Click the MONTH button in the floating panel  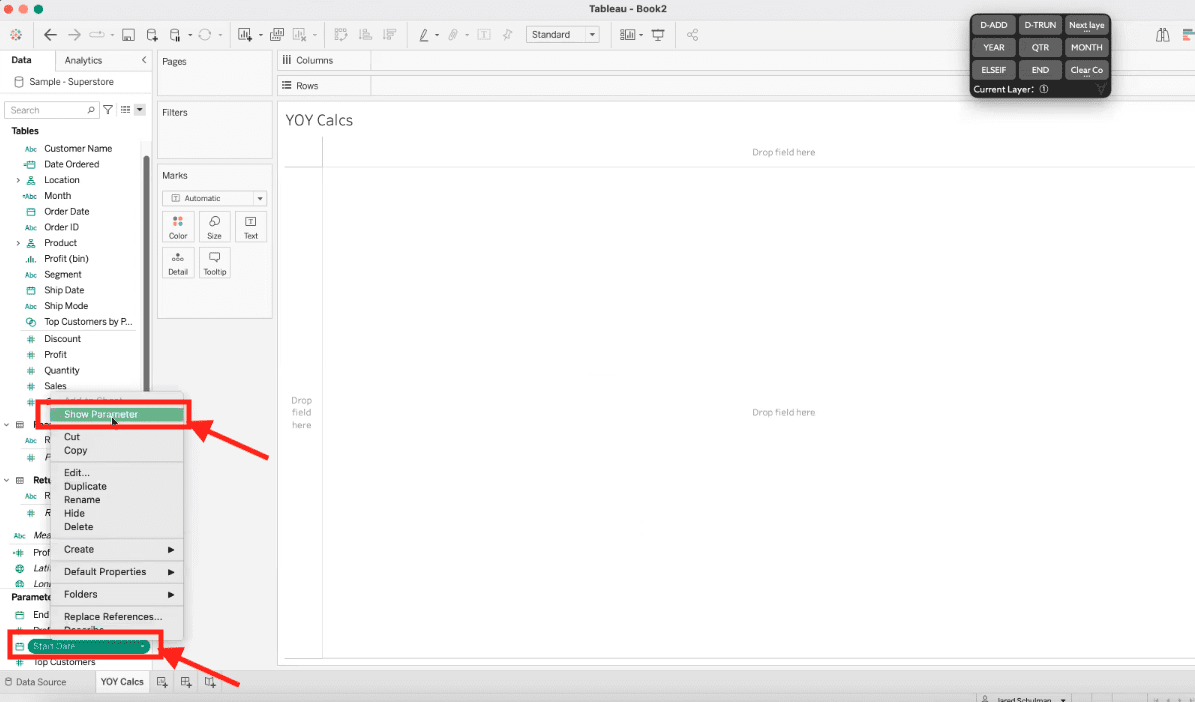[x=1086, y=47]
